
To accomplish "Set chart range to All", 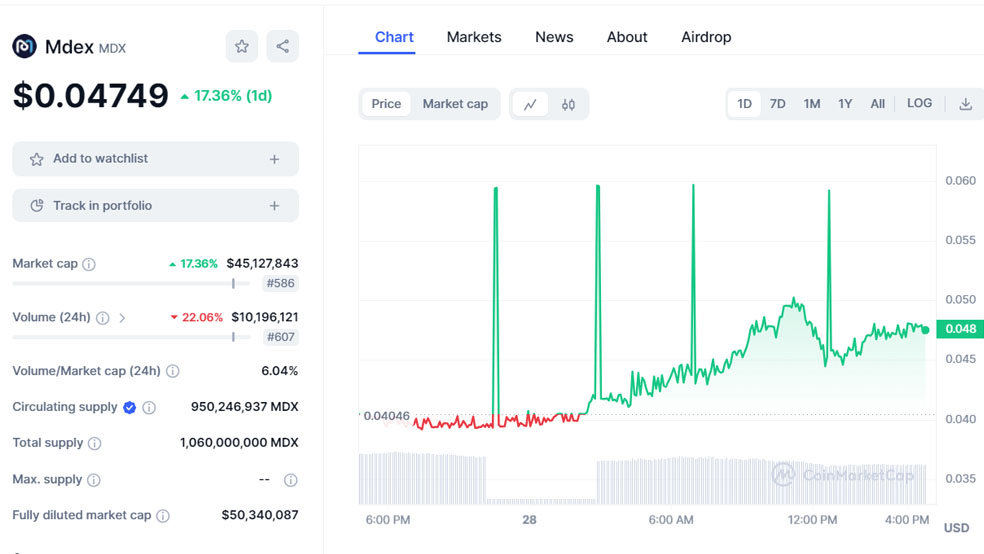I will [x=877, y=104].
